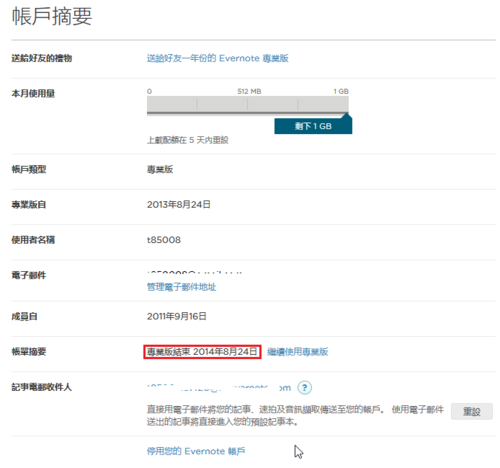500x468 pixels.
Task: Click the monthly usage progress bar
Action: click(x=248, y=105)
